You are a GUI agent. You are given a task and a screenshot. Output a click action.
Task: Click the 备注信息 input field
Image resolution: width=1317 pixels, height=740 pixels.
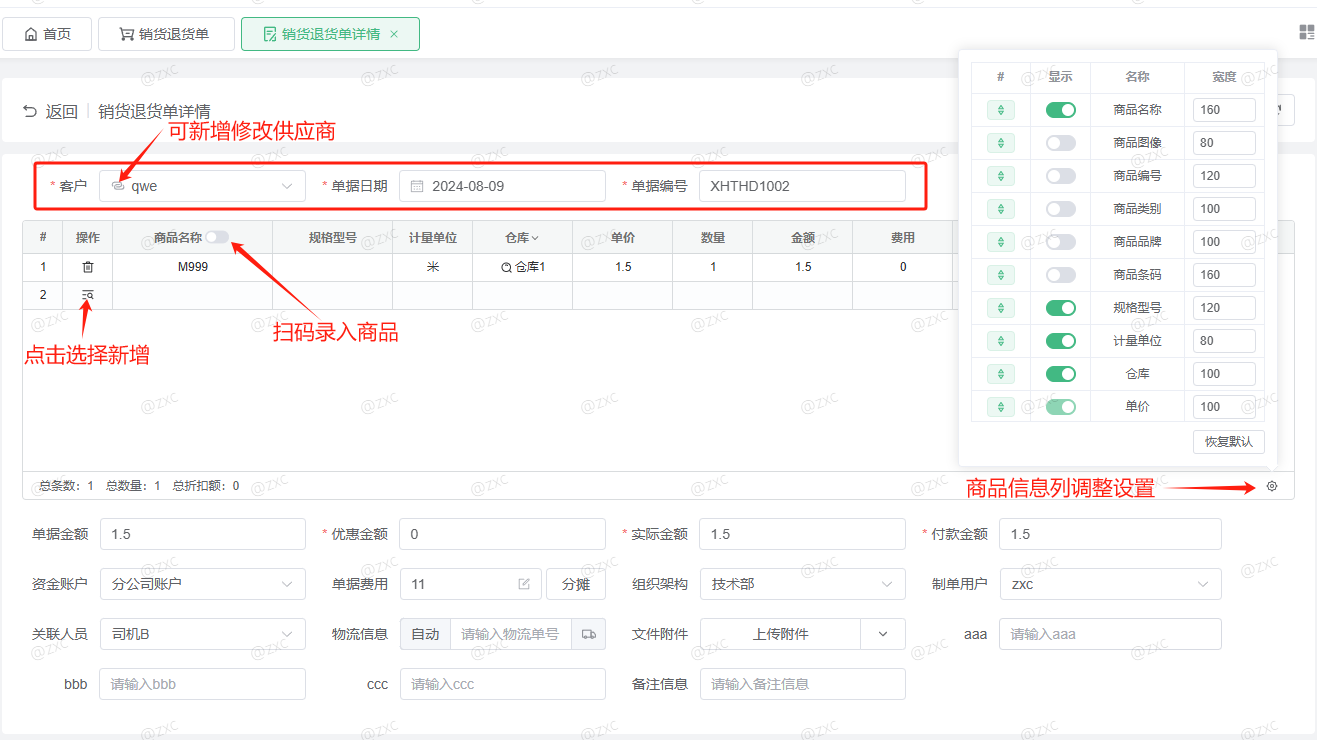[802, 684]
